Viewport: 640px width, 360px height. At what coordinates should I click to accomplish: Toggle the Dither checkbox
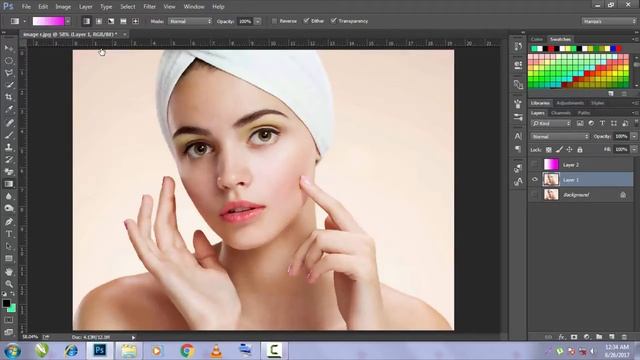pos(306,21)
